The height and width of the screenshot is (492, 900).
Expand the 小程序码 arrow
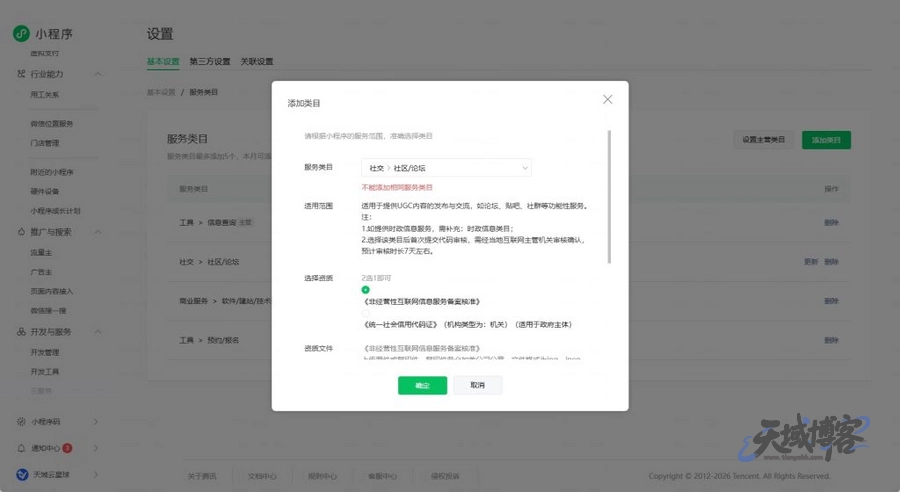96,421
